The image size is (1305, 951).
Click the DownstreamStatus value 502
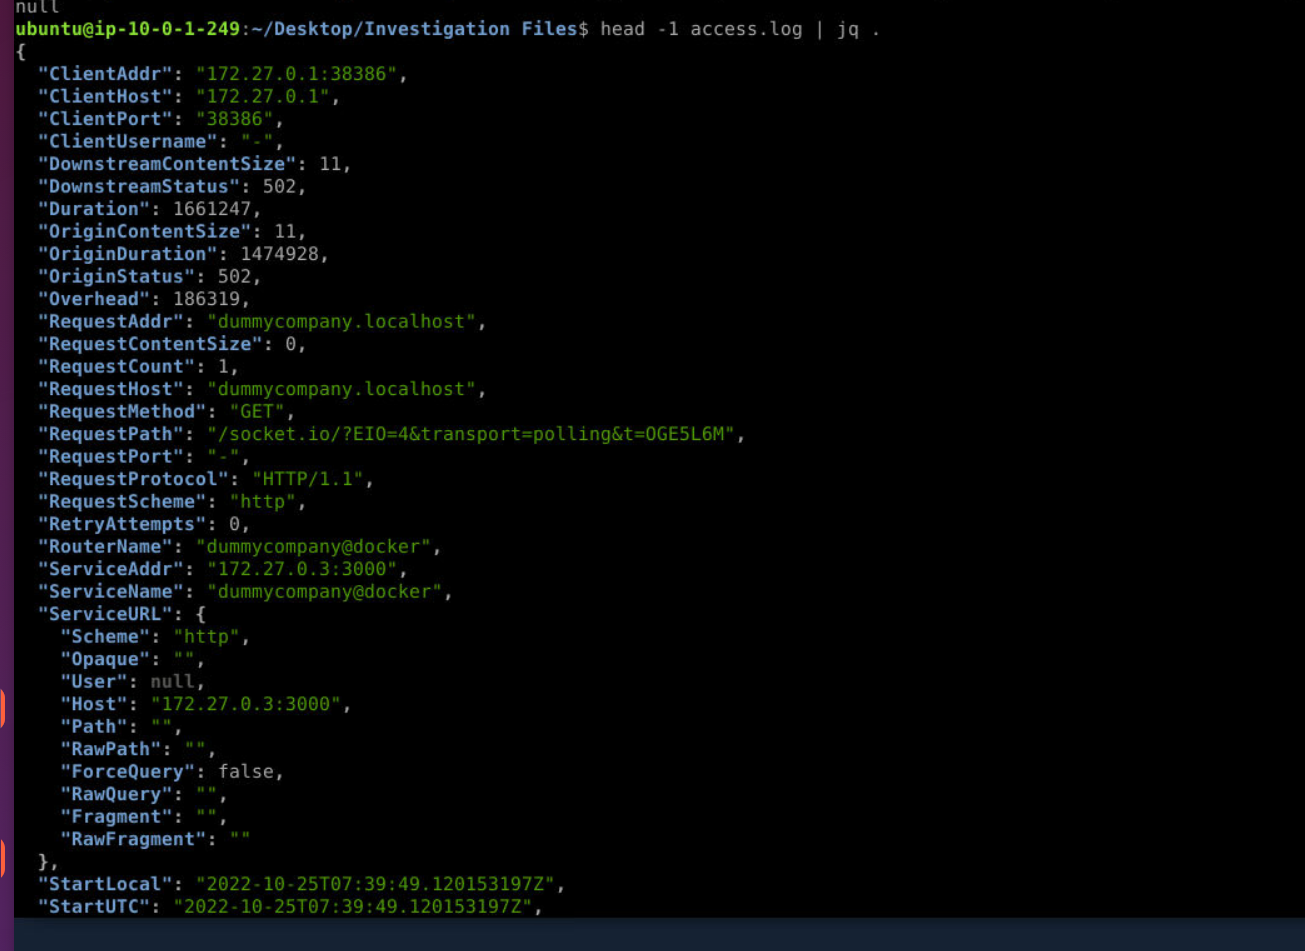pyautogui.click(x=284, y=187)
